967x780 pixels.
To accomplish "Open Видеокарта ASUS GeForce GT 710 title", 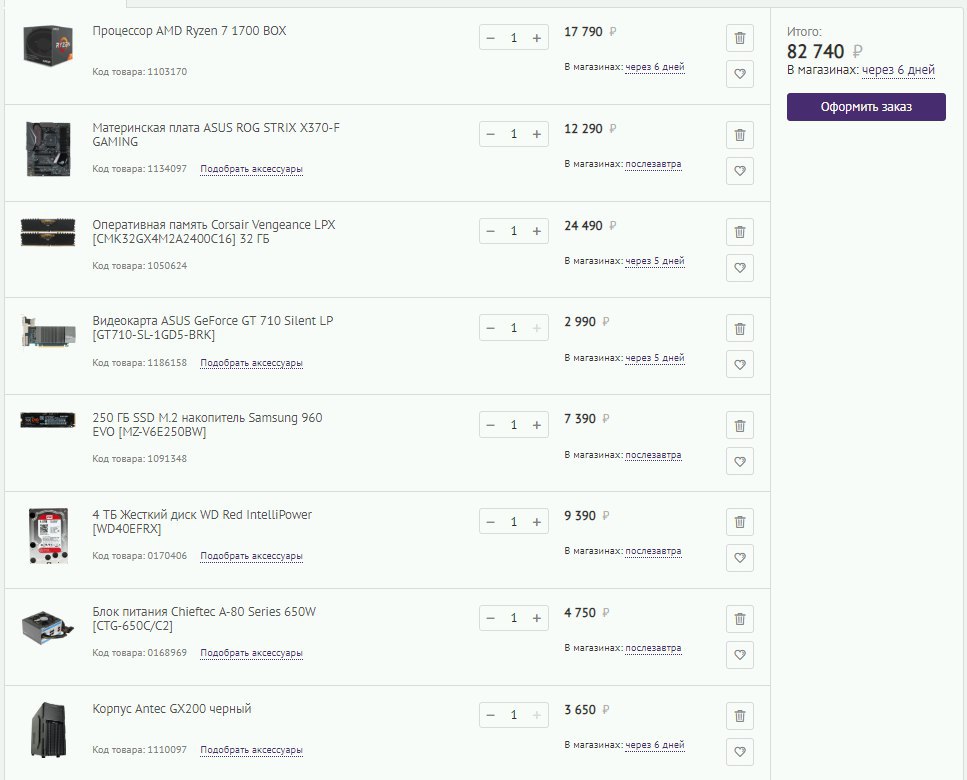I will 213,327.
